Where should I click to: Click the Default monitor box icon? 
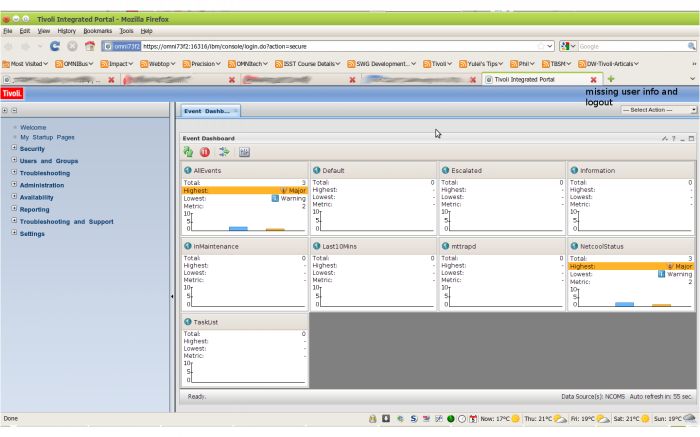coord(317,171)
